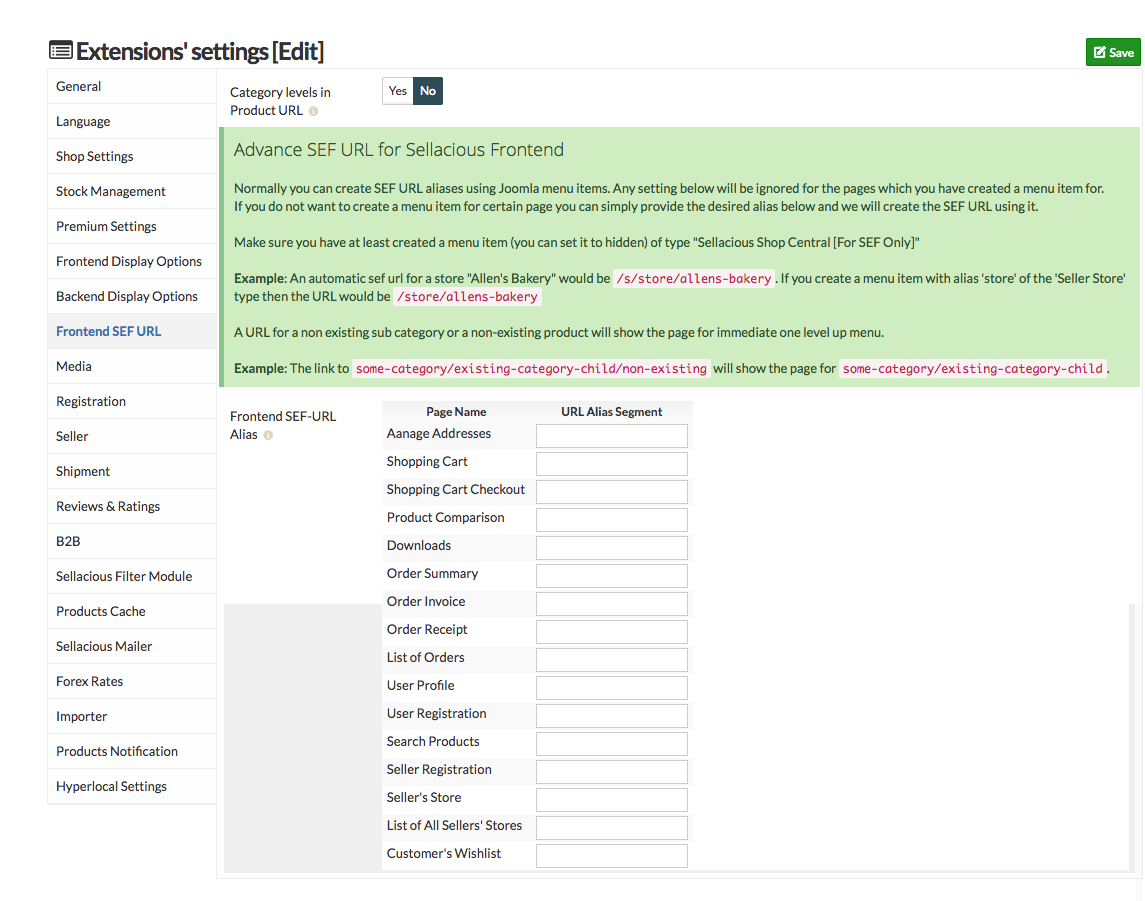Open the Media tab
The width and height of the screenshot is (1145, 901).
click(132, 367)
